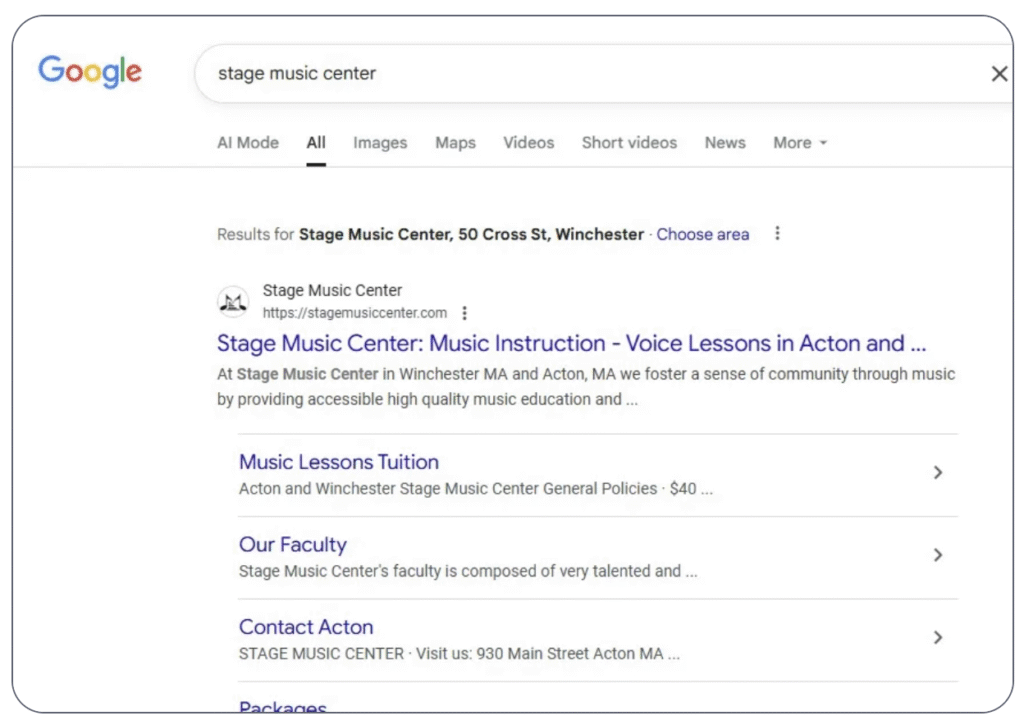
Task: Switch to the News tab
Action: click(x=725, y=142)
